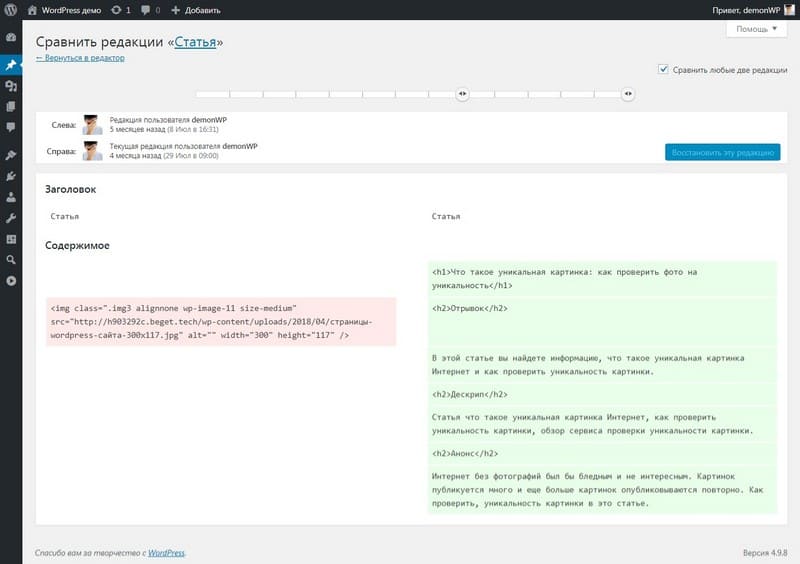The height and width of the screenshot is (564, 800).
Task: Open the Comments icon in the sidebar
Action: [x=11, y=127]
